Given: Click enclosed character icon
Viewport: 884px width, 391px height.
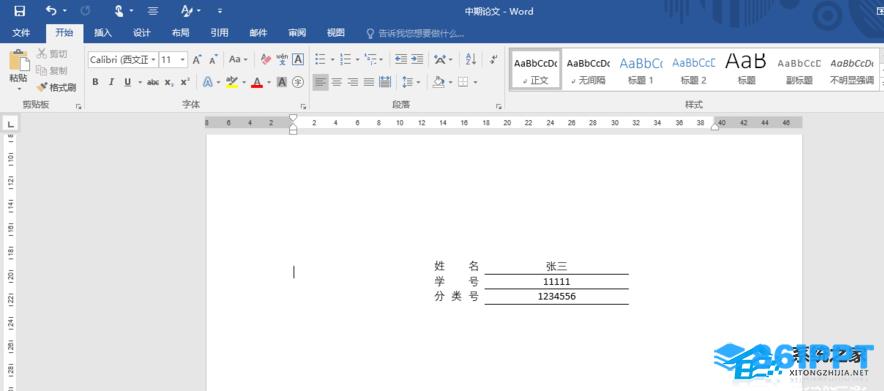Looking at the screenshot, I should point(298,82).
